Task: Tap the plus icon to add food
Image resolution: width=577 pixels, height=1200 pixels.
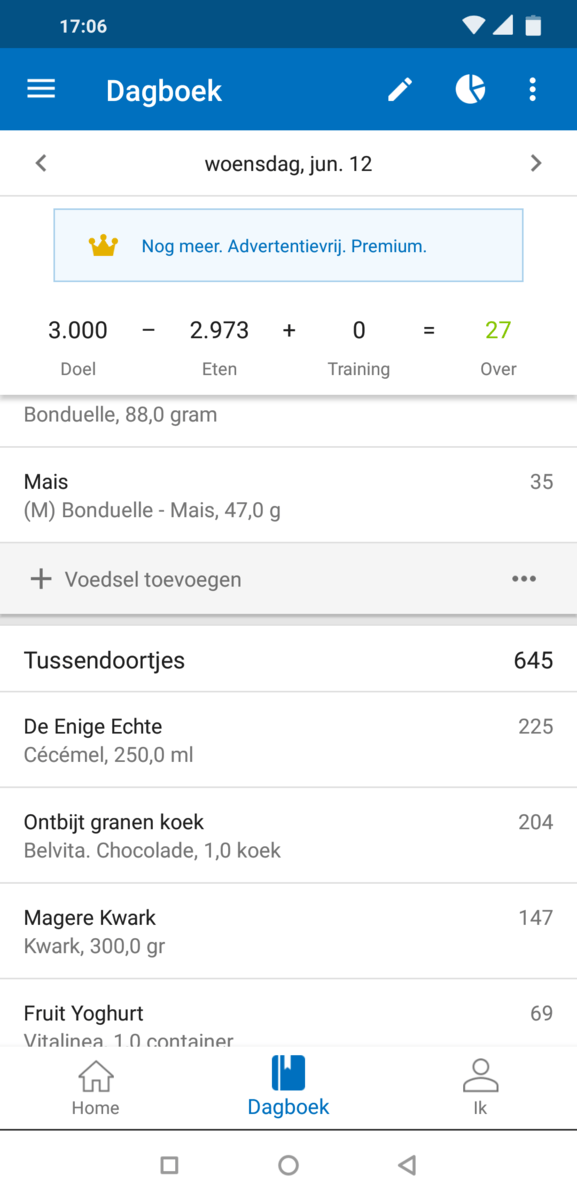Action: pos(40,579)
